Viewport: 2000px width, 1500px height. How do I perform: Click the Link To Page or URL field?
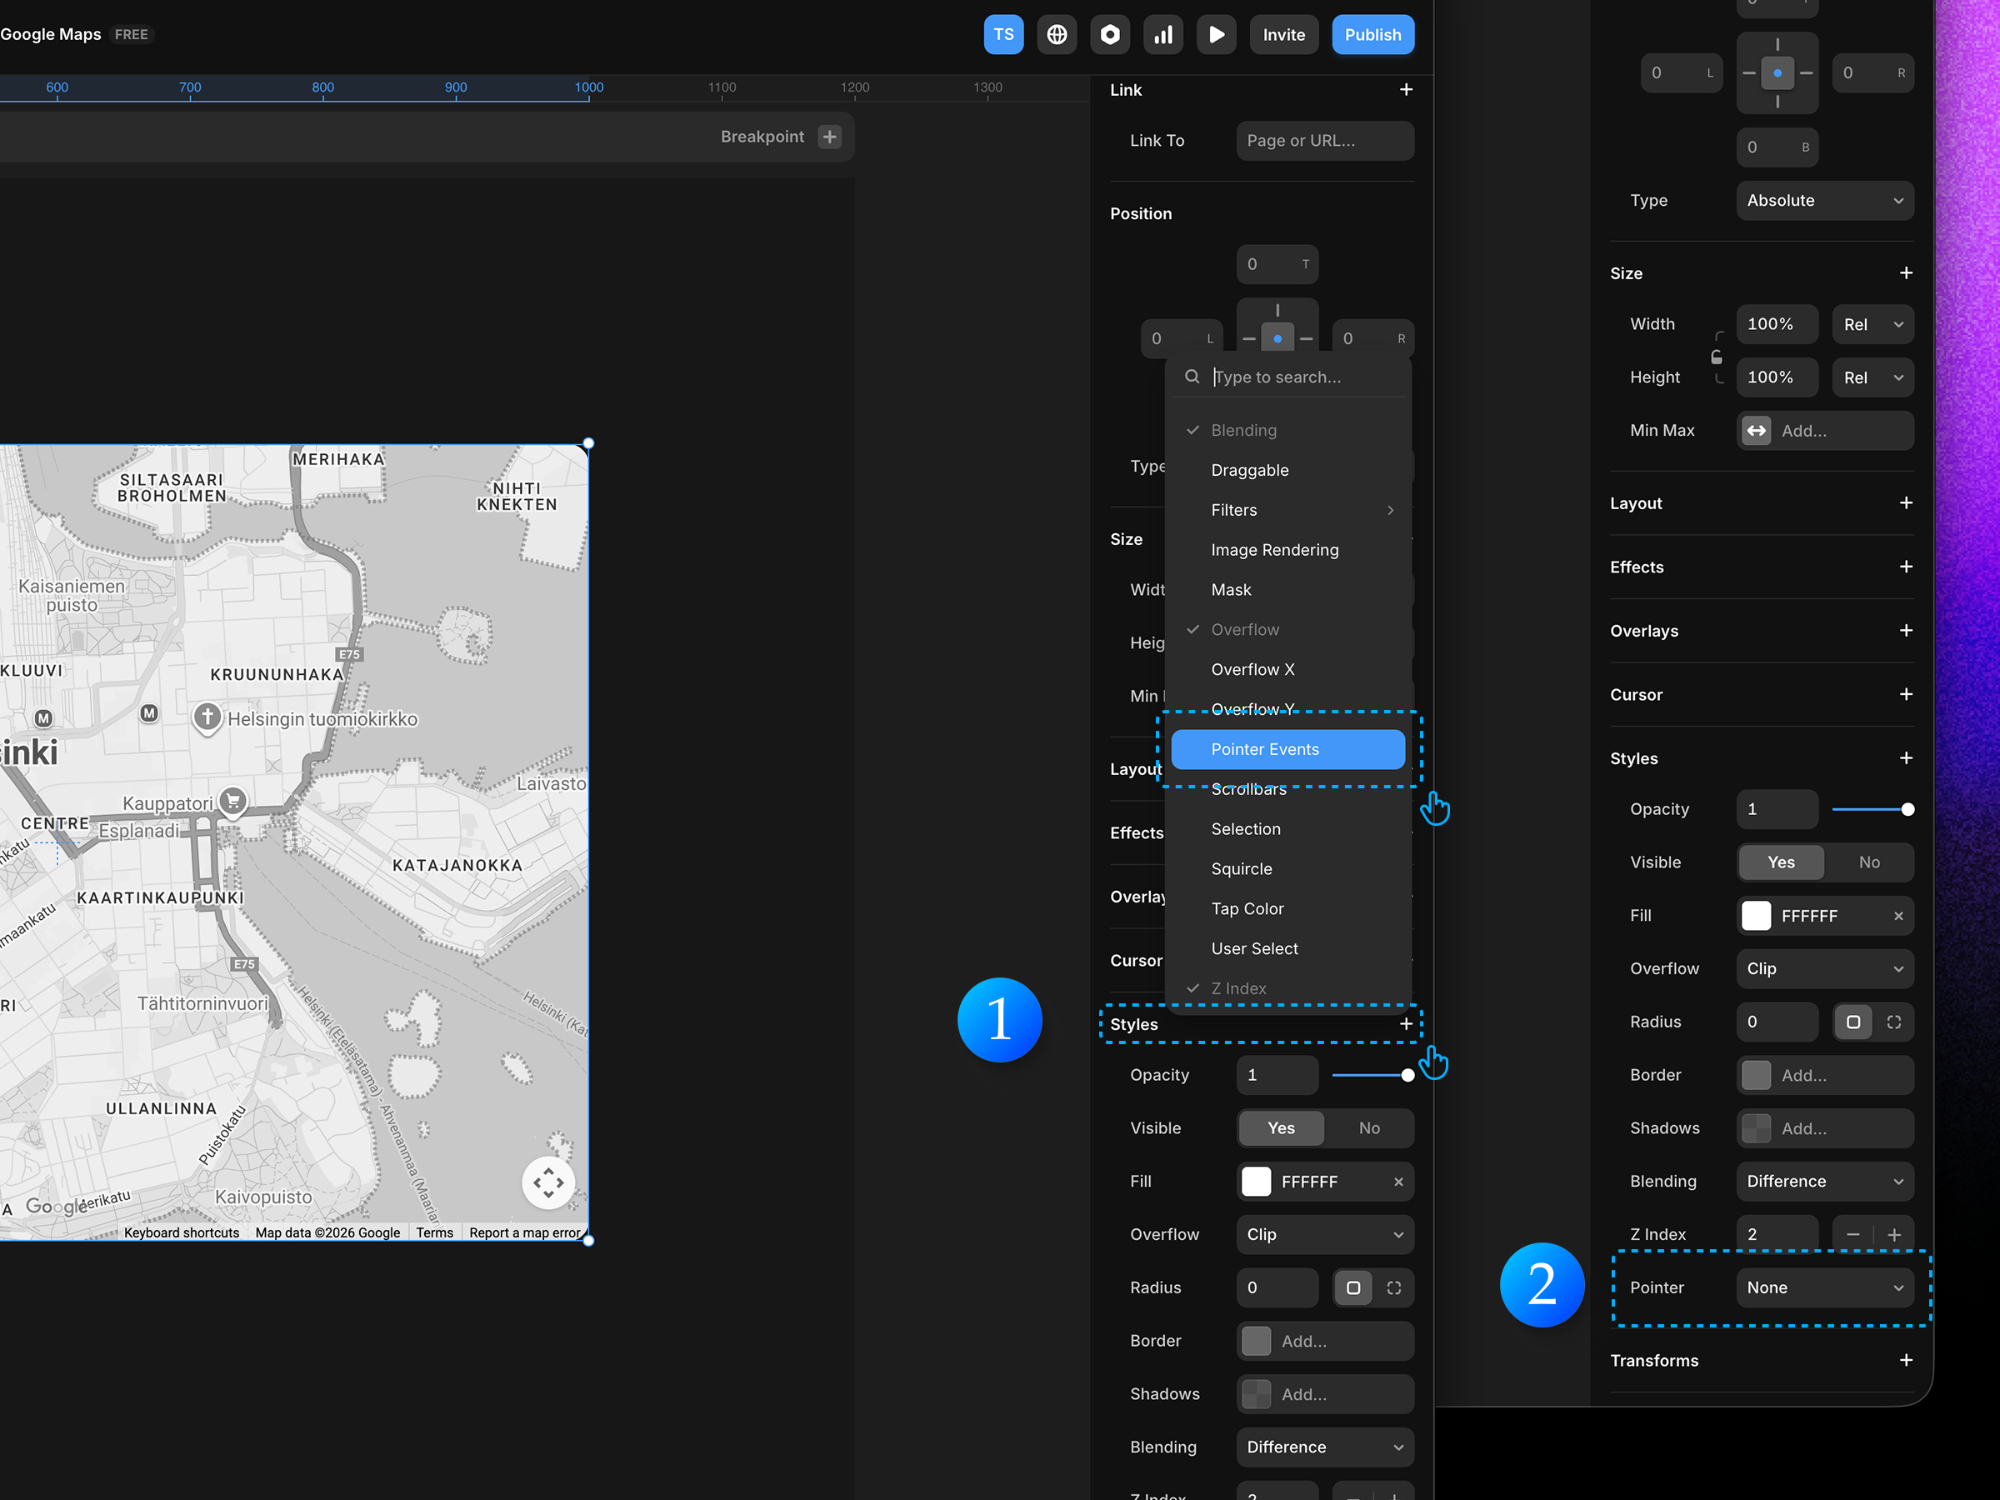[1324, 141]
